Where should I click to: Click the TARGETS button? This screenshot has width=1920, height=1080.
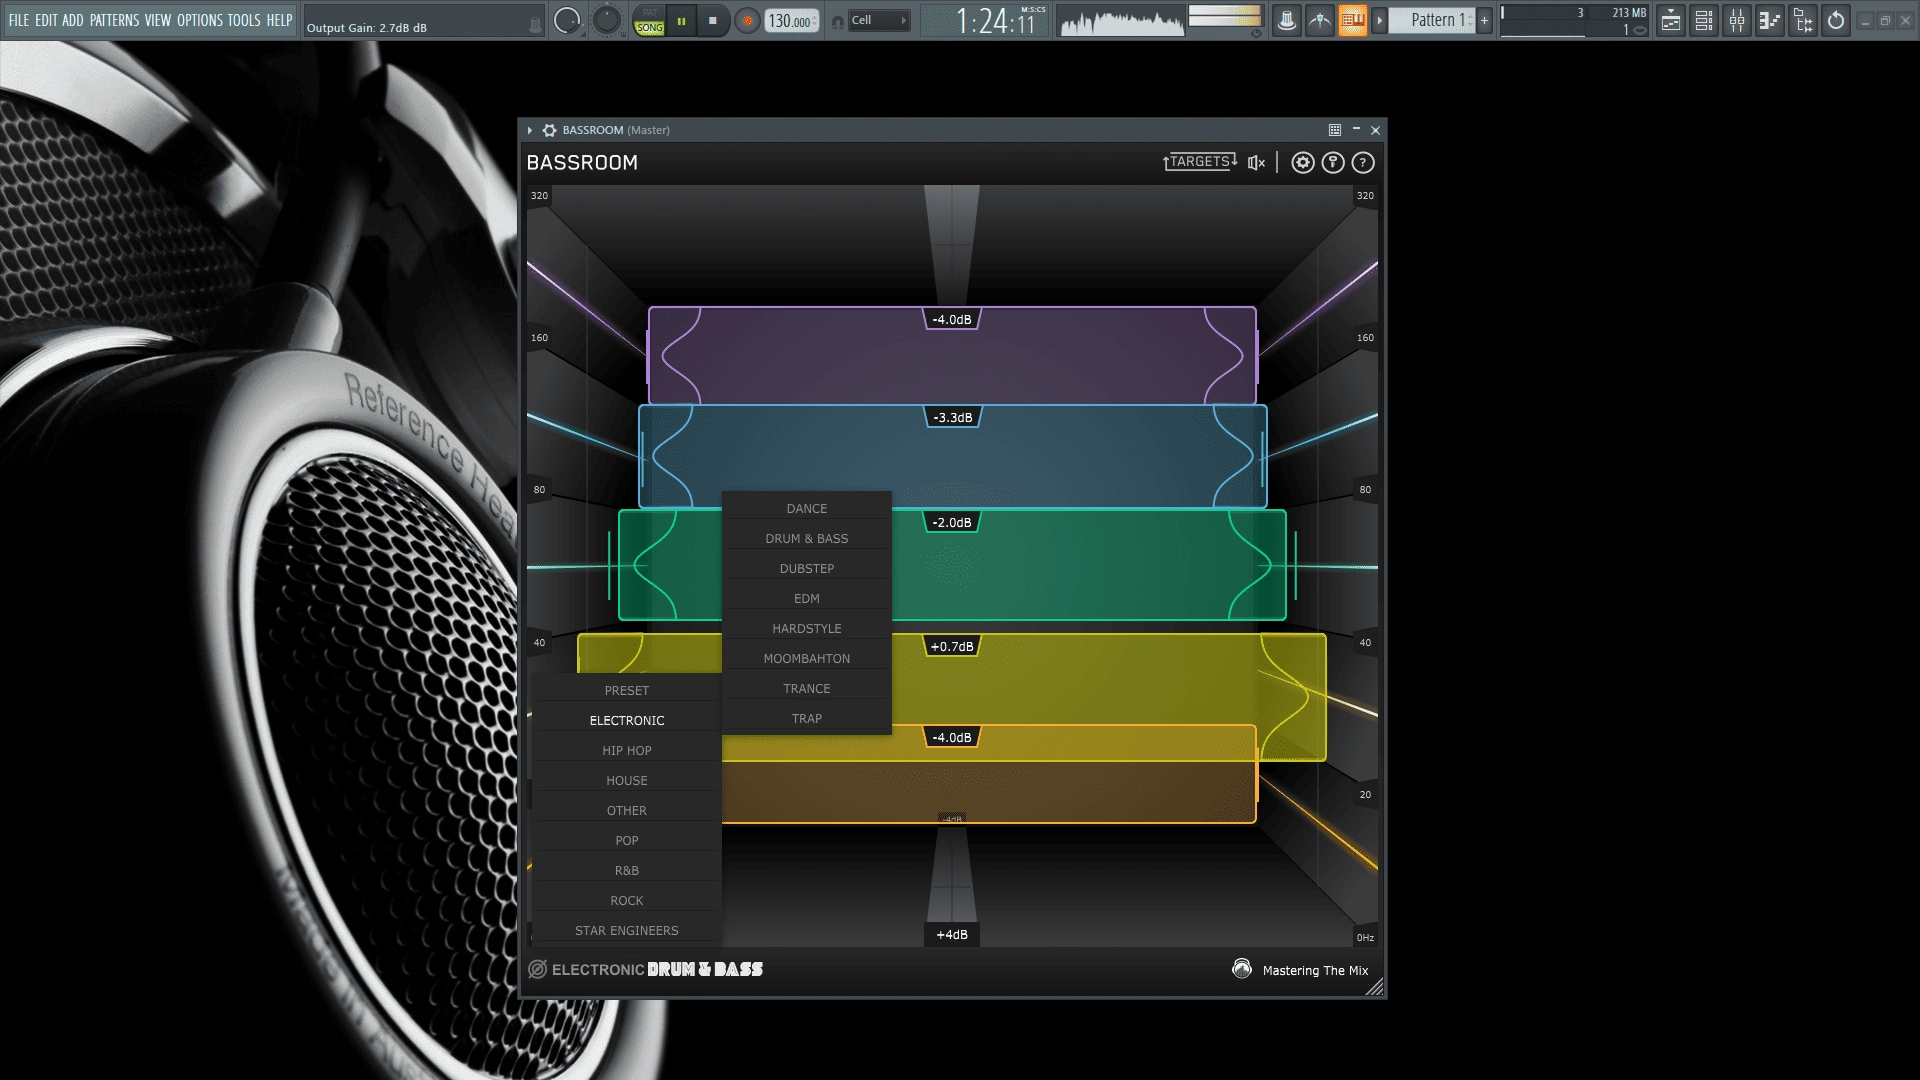(1200, 162)
